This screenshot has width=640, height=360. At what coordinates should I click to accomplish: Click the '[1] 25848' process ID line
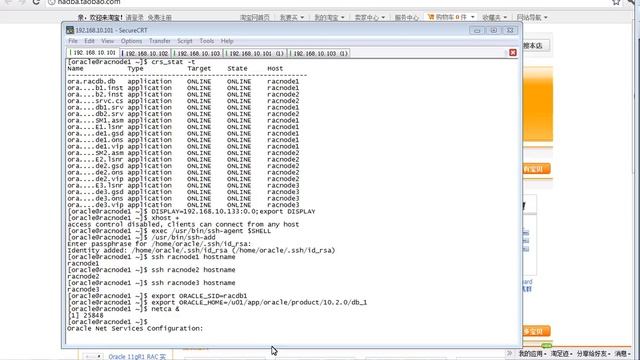pos(85,316)
